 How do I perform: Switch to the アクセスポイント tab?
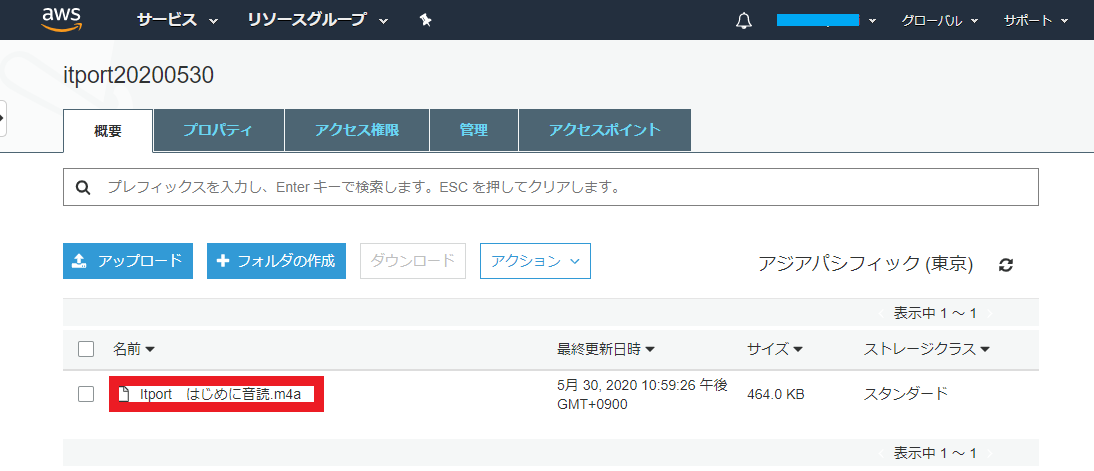tap(605, 130)
